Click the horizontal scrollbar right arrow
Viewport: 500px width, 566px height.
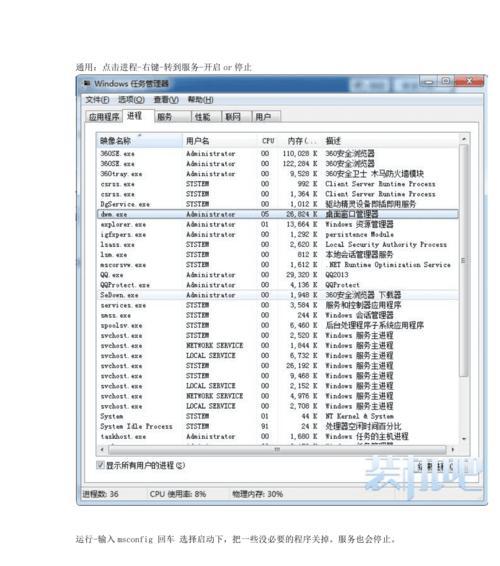453,449
